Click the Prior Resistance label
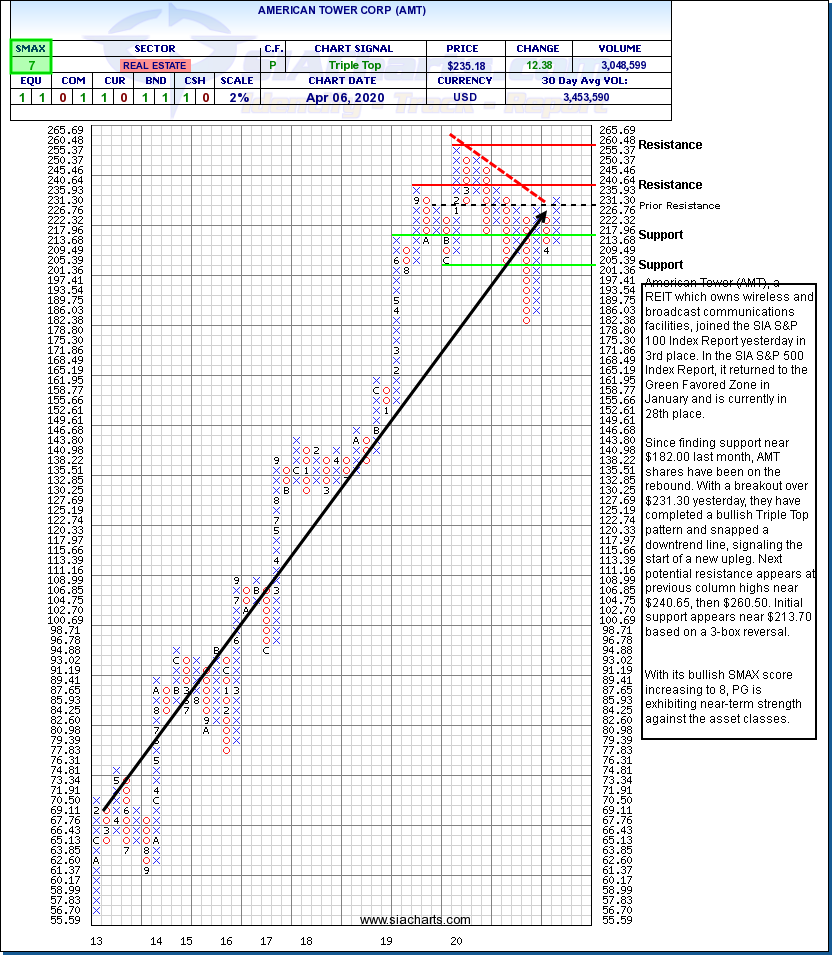Screen dimensions: 832x955 click(x=680, y=206)
